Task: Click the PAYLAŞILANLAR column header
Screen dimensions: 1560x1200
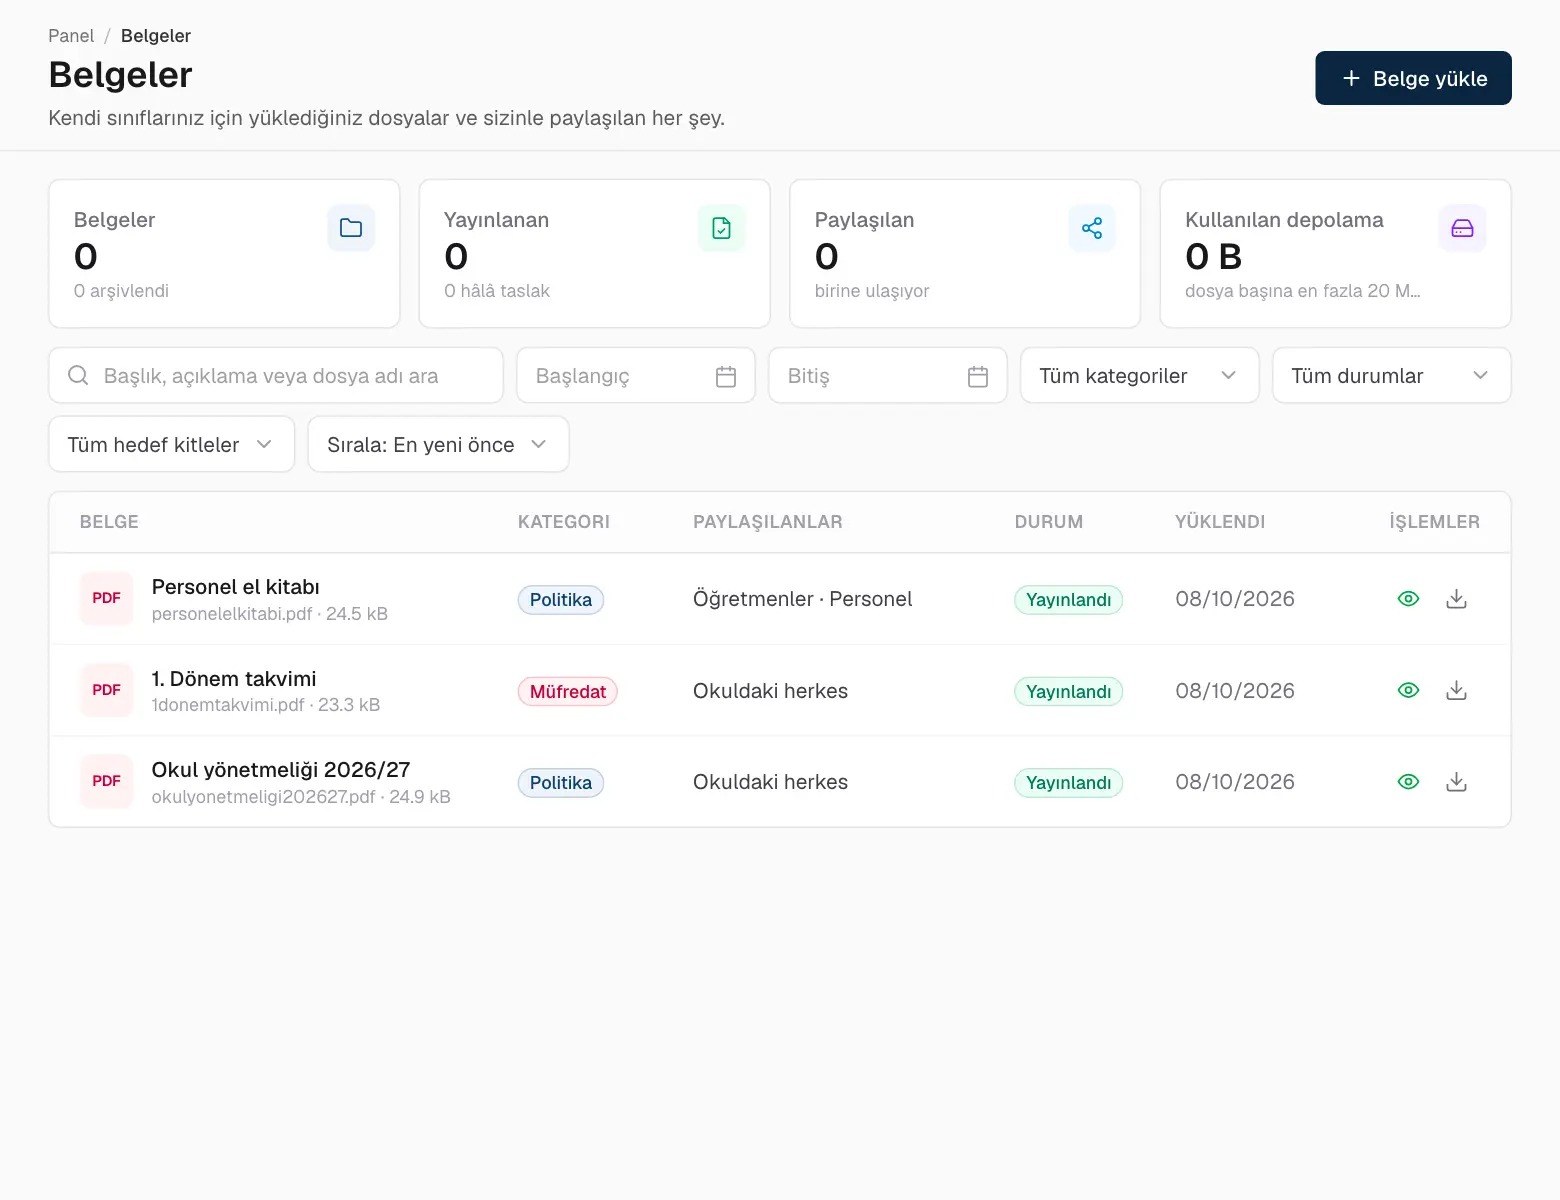Action: click(768, 522)
